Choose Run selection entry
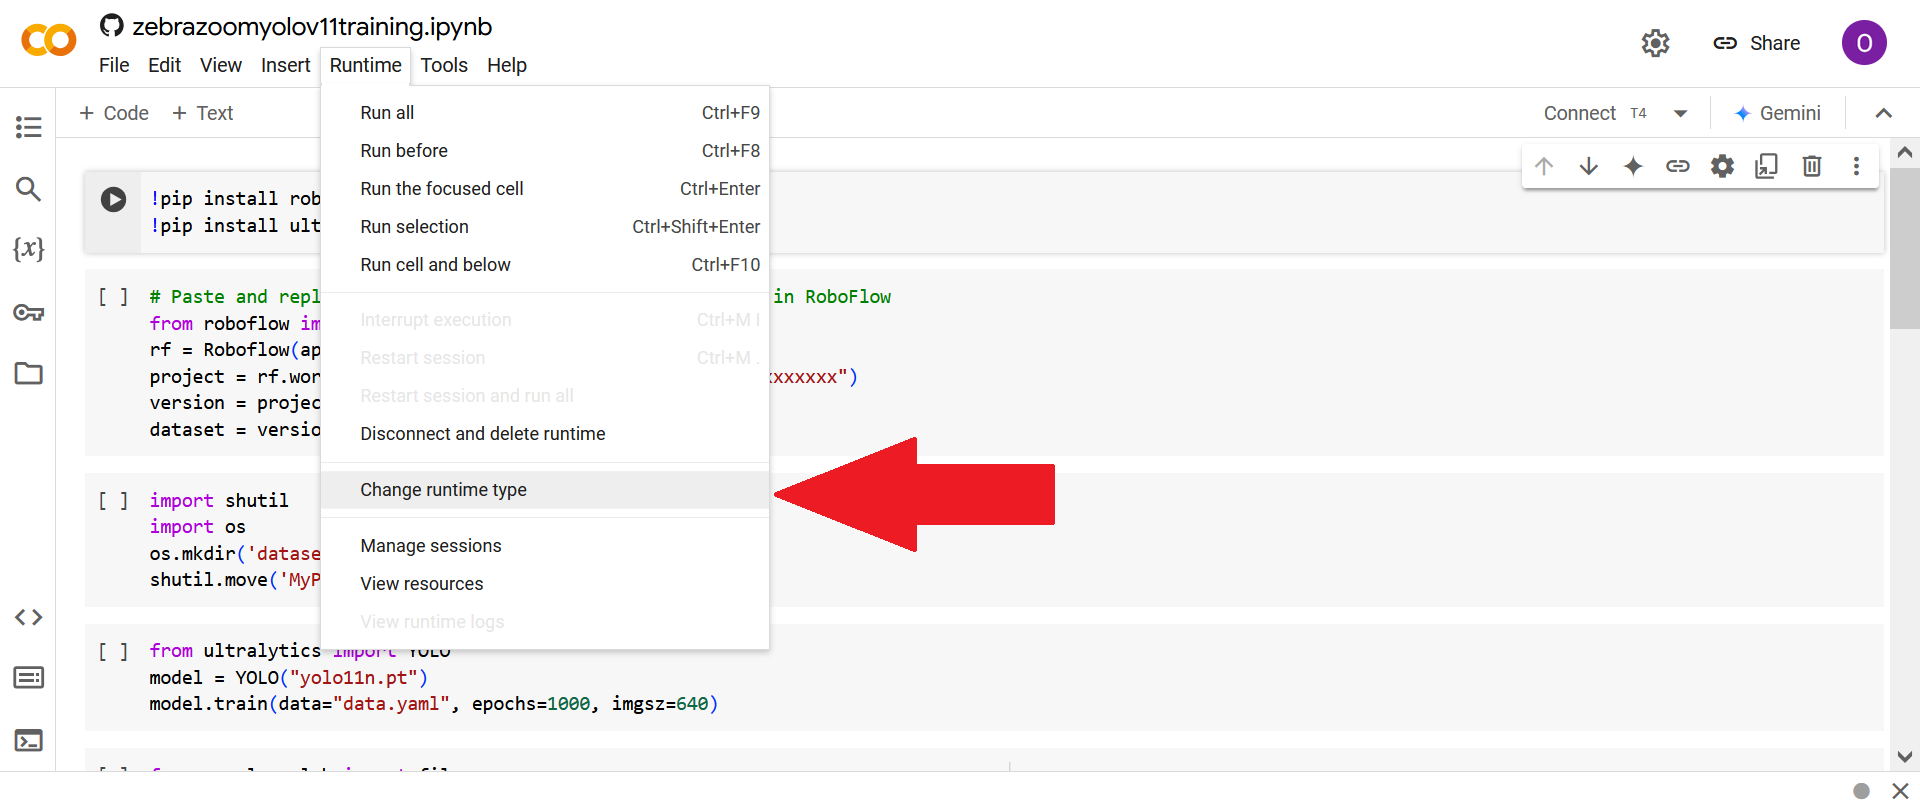This screenshot has width=1920, height=808. point(545,227)
